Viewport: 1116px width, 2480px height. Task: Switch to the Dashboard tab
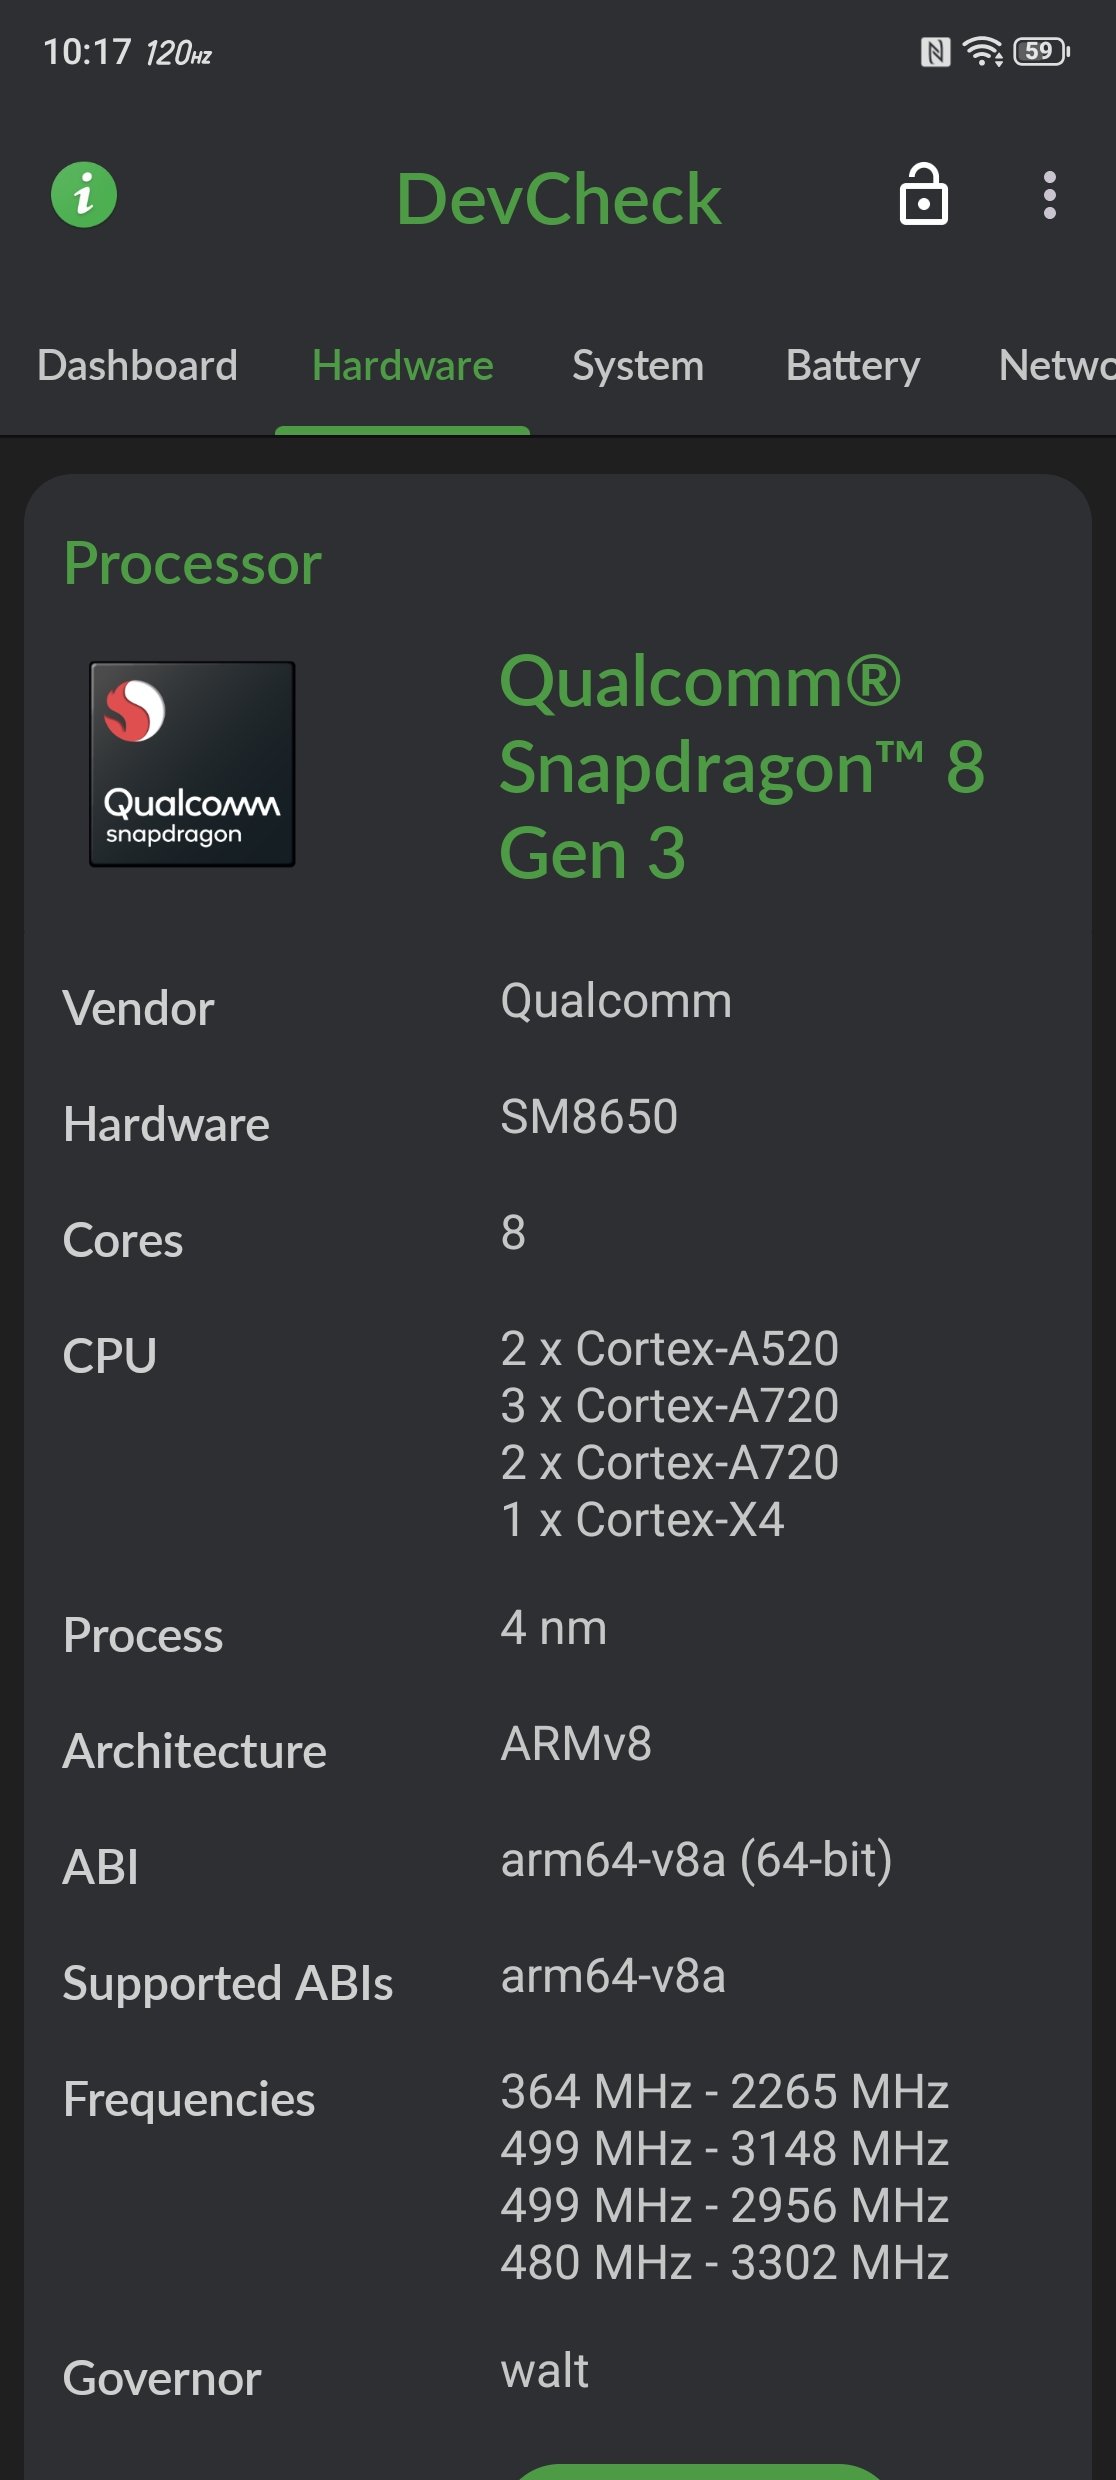(137, 366)
